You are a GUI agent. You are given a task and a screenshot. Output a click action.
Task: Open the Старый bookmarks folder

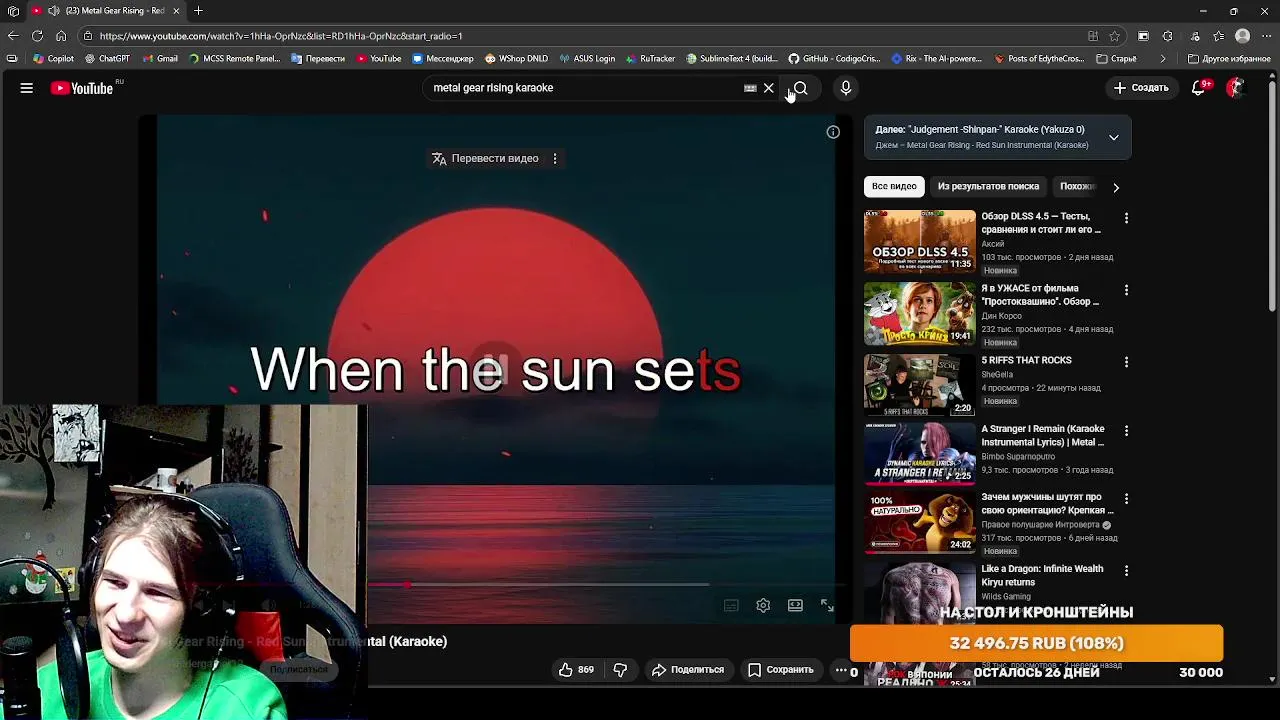pos(1116,59)
